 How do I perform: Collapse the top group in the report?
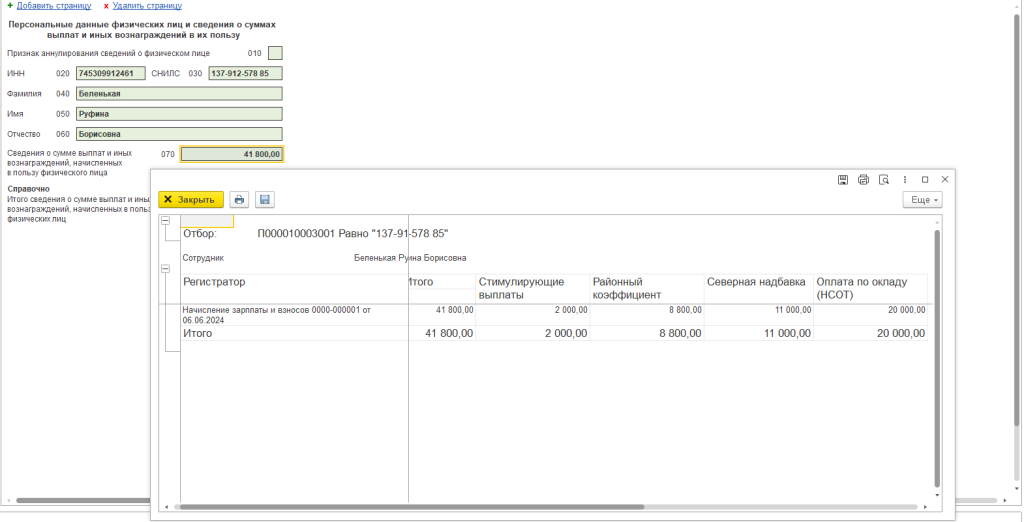coord(165,221)
